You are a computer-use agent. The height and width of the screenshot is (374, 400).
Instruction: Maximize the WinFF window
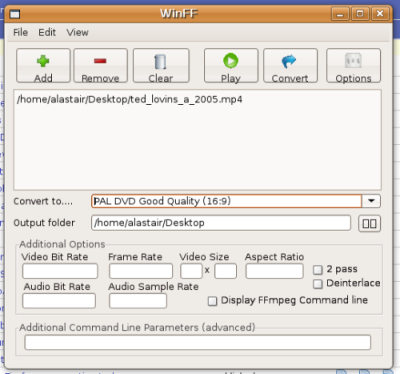(360, 14)
